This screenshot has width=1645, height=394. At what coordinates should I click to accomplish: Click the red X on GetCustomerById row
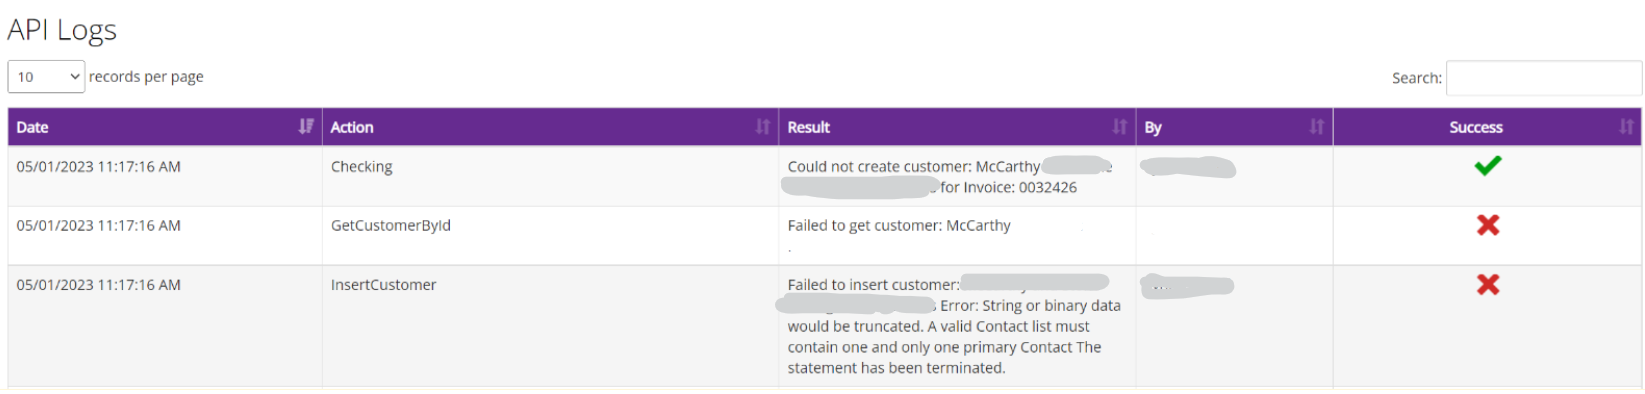tap(1487, 225)
